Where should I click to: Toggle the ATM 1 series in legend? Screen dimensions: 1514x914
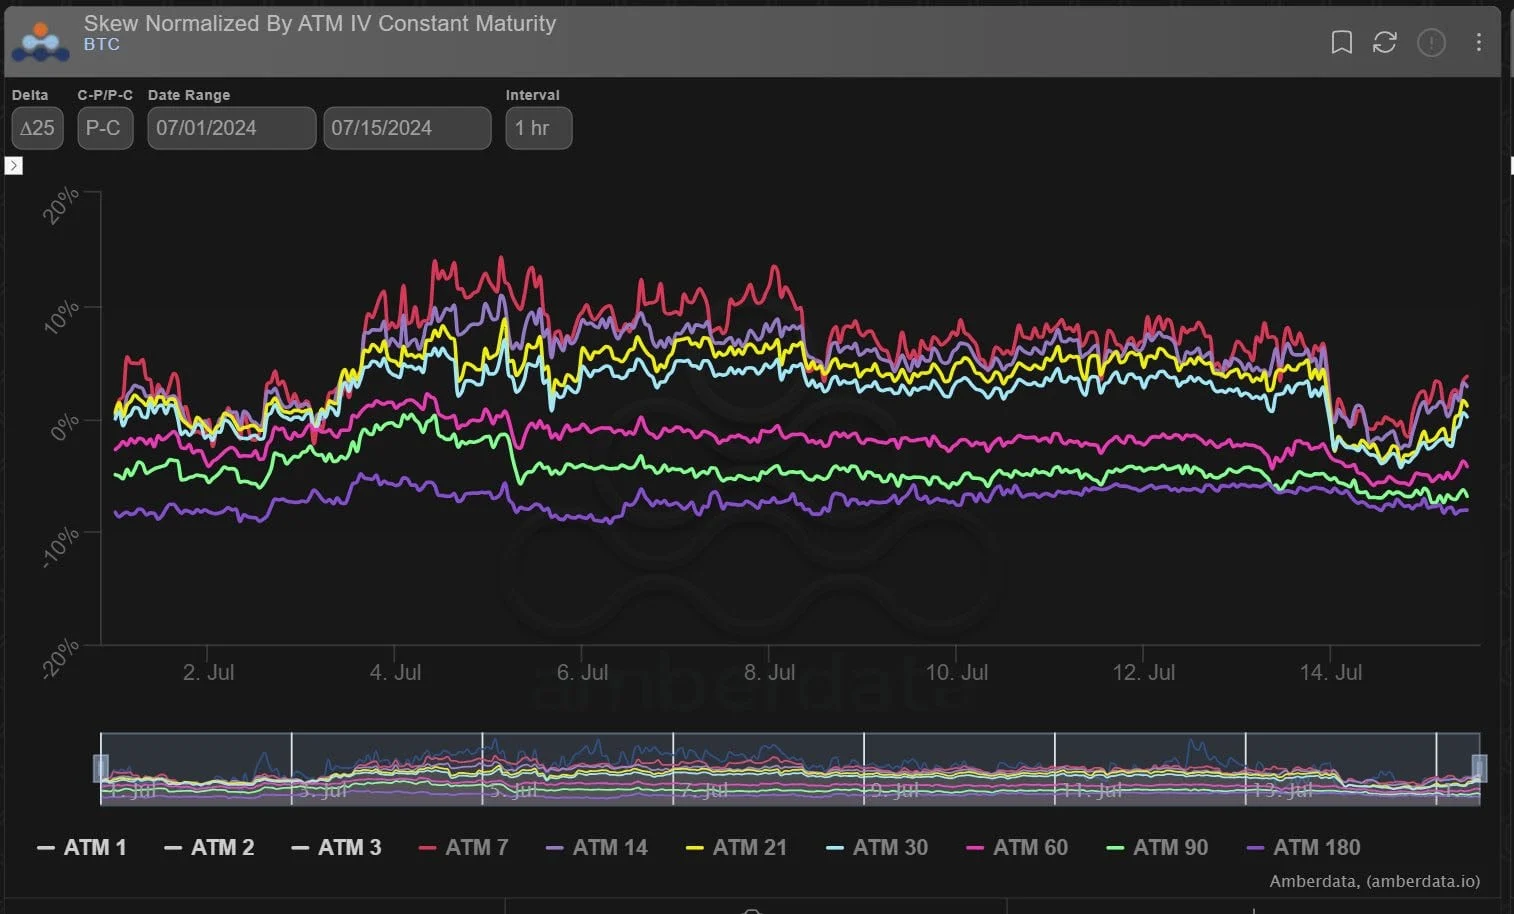[82, 847]
